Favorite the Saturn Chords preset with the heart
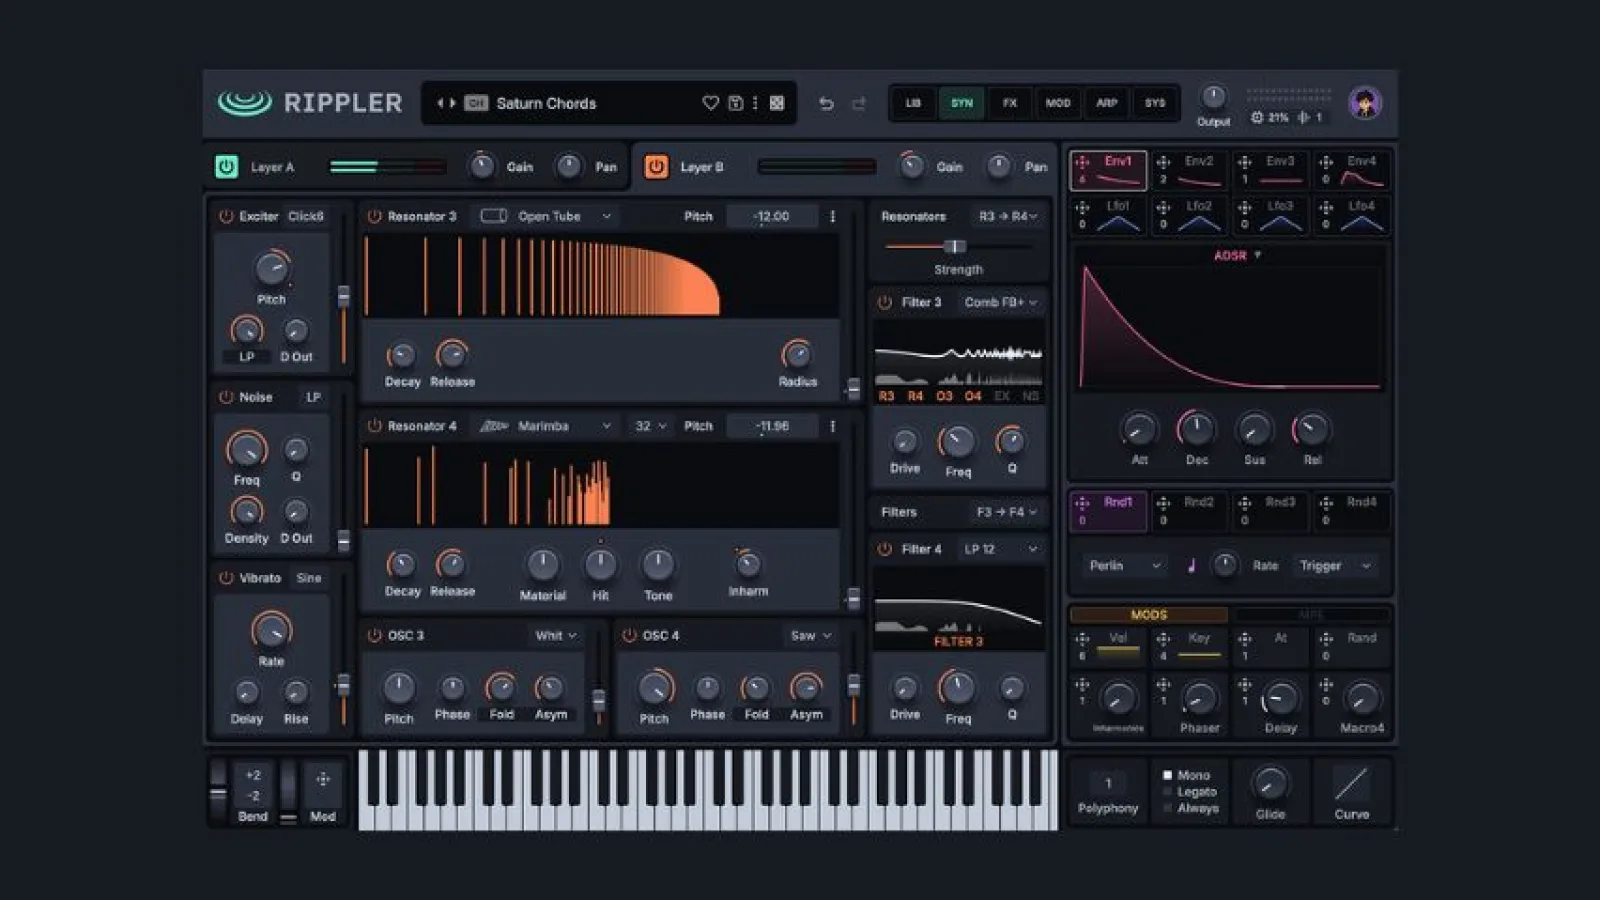The image size is (1600, 900). (710, 103)
